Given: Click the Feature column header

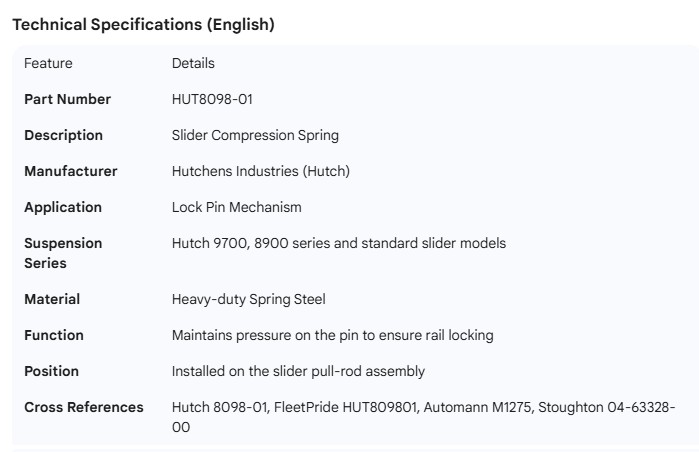Looking at the screenshot, I should coord(48,63).
